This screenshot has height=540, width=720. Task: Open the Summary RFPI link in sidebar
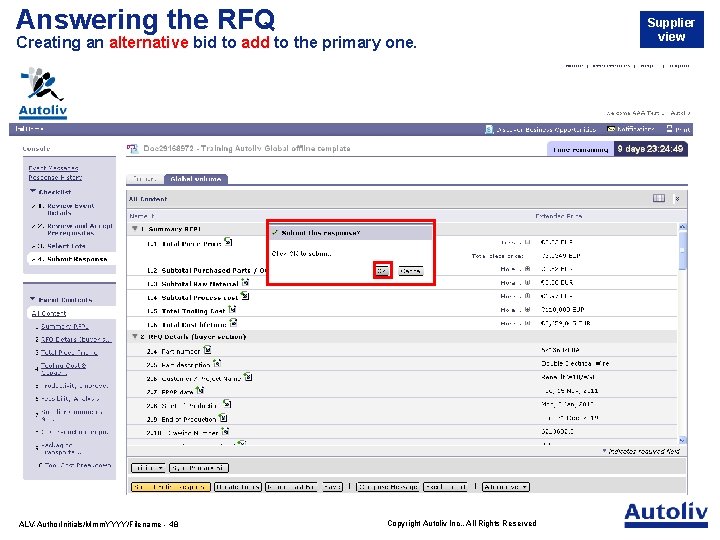click(x=64, y=326)
